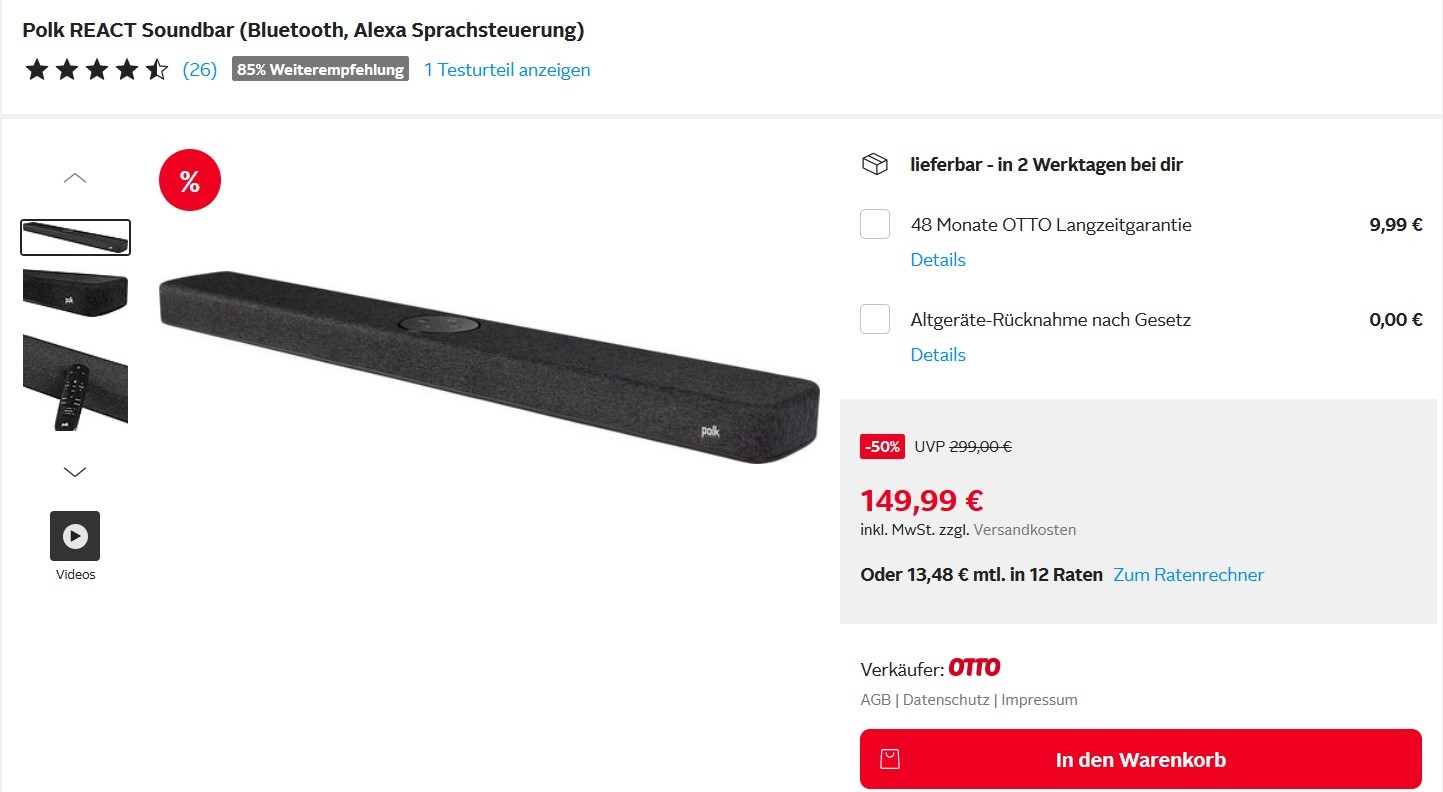This screenshot has height=792, width=1443.
Task: Show next thumbnails with down chevron
Action: coord(75,471)
